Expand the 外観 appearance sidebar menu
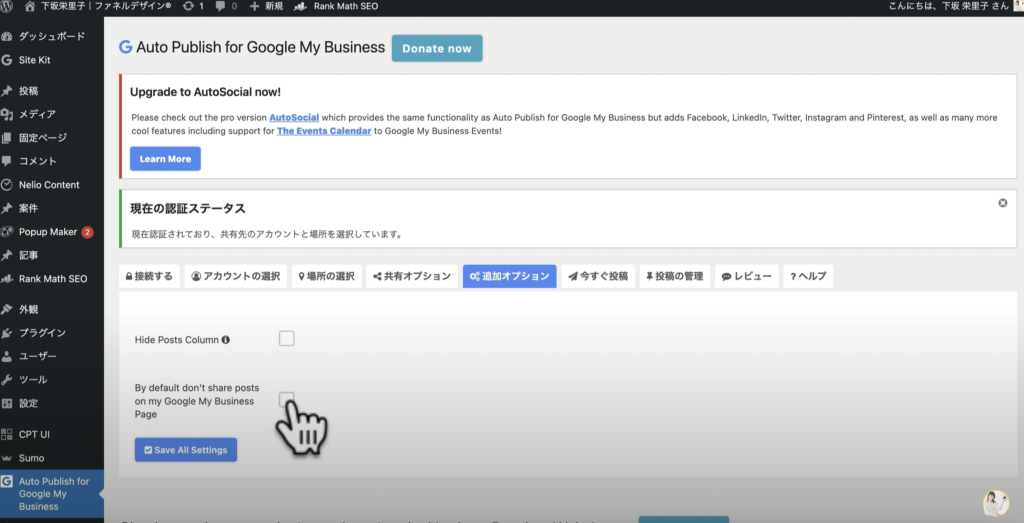 (28, 309)
